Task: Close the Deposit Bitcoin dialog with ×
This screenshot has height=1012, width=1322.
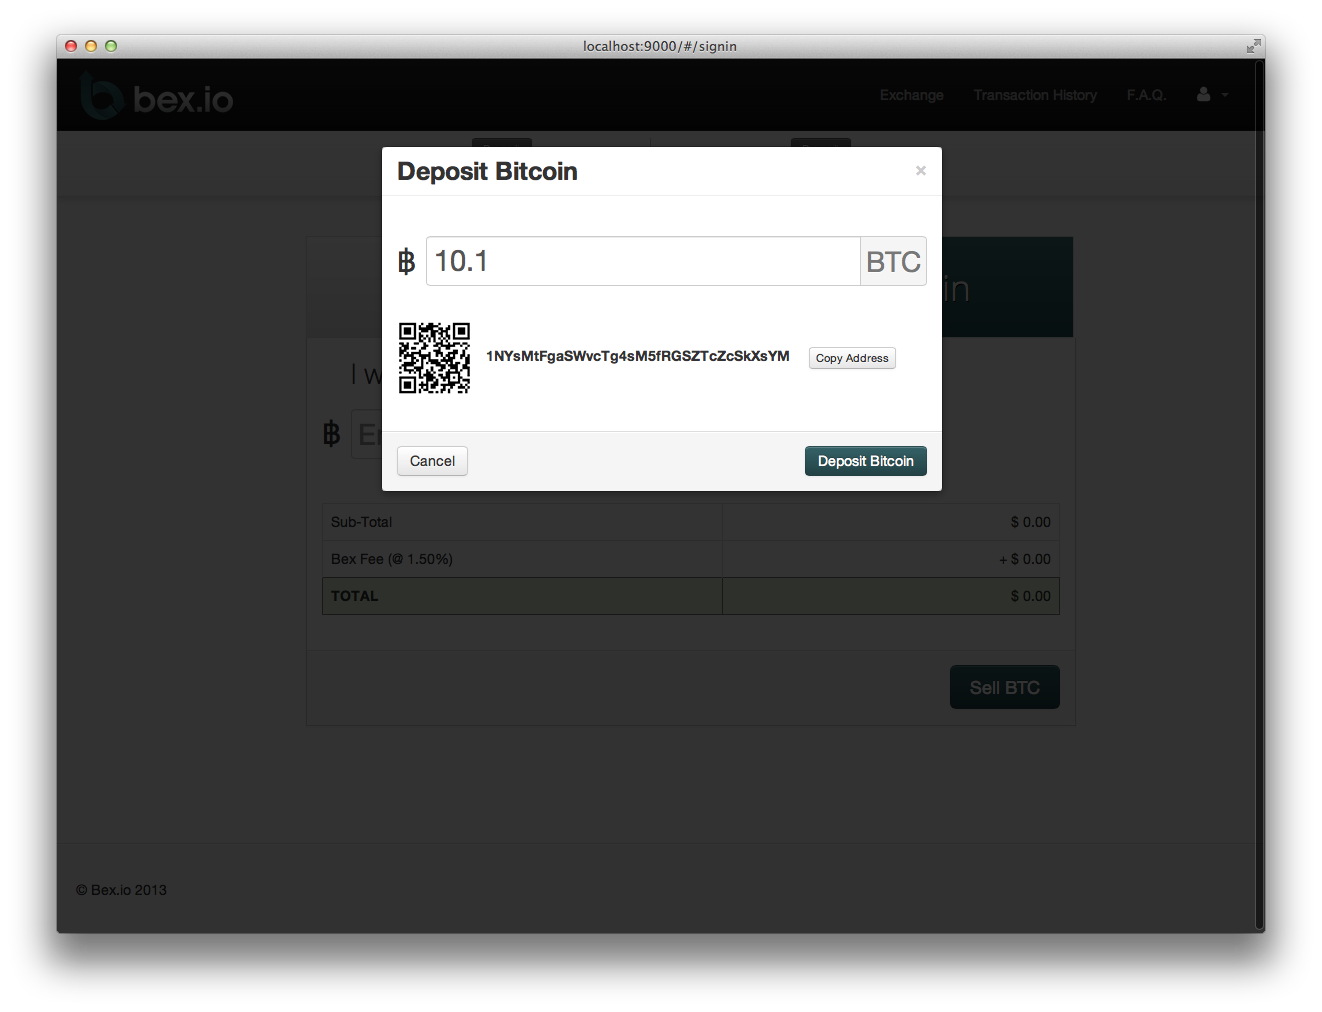Action: 920,171
